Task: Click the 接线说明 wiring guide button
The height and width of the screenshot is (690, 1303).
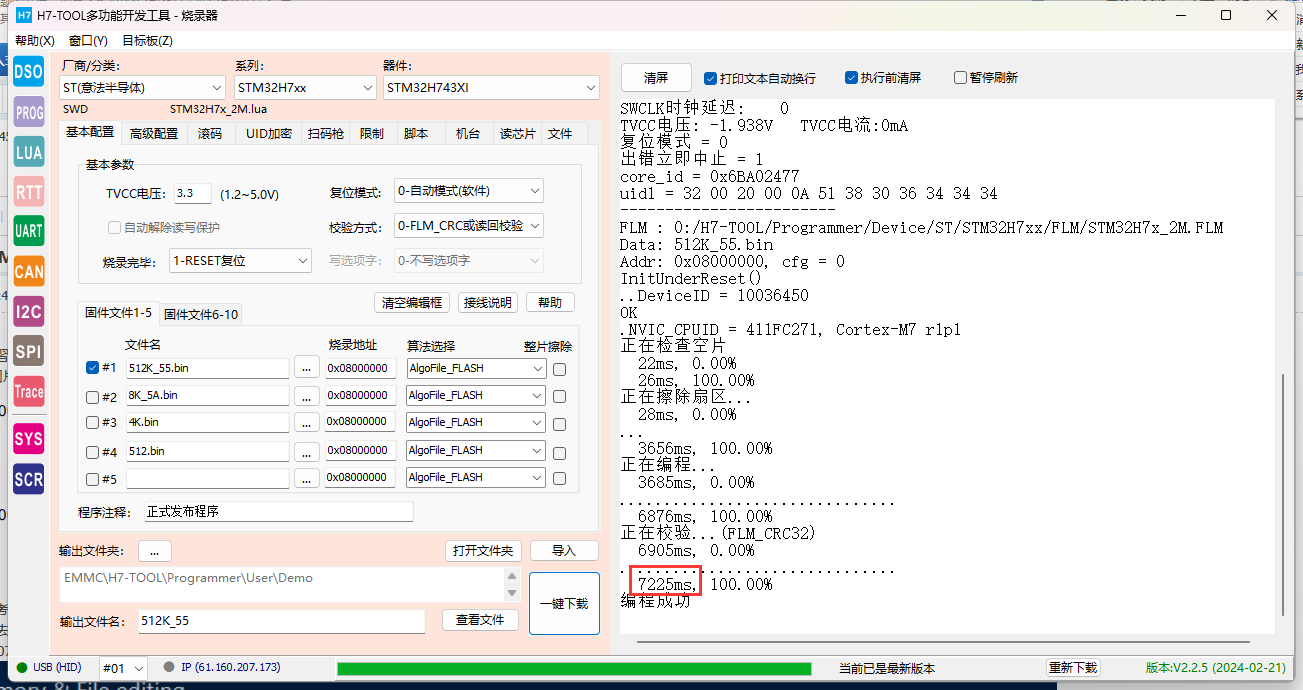Action: [488, 303]
